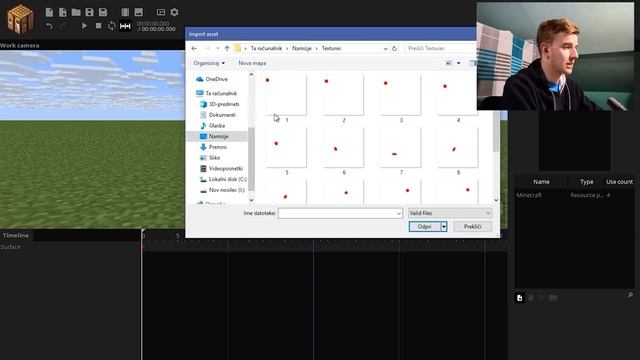This screenshot has width=640, height=360.
Task: Open the '3D-predmeti' folder in sidebar
Action: (x=220, y=104)
